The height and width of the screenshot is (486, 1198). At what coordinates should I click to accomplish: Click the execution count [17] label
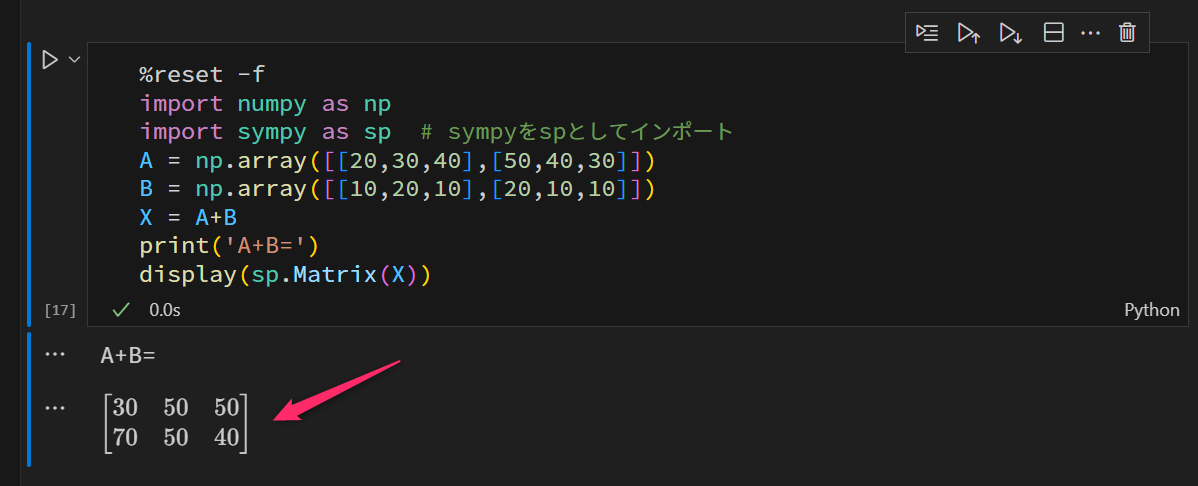point(60,310)
